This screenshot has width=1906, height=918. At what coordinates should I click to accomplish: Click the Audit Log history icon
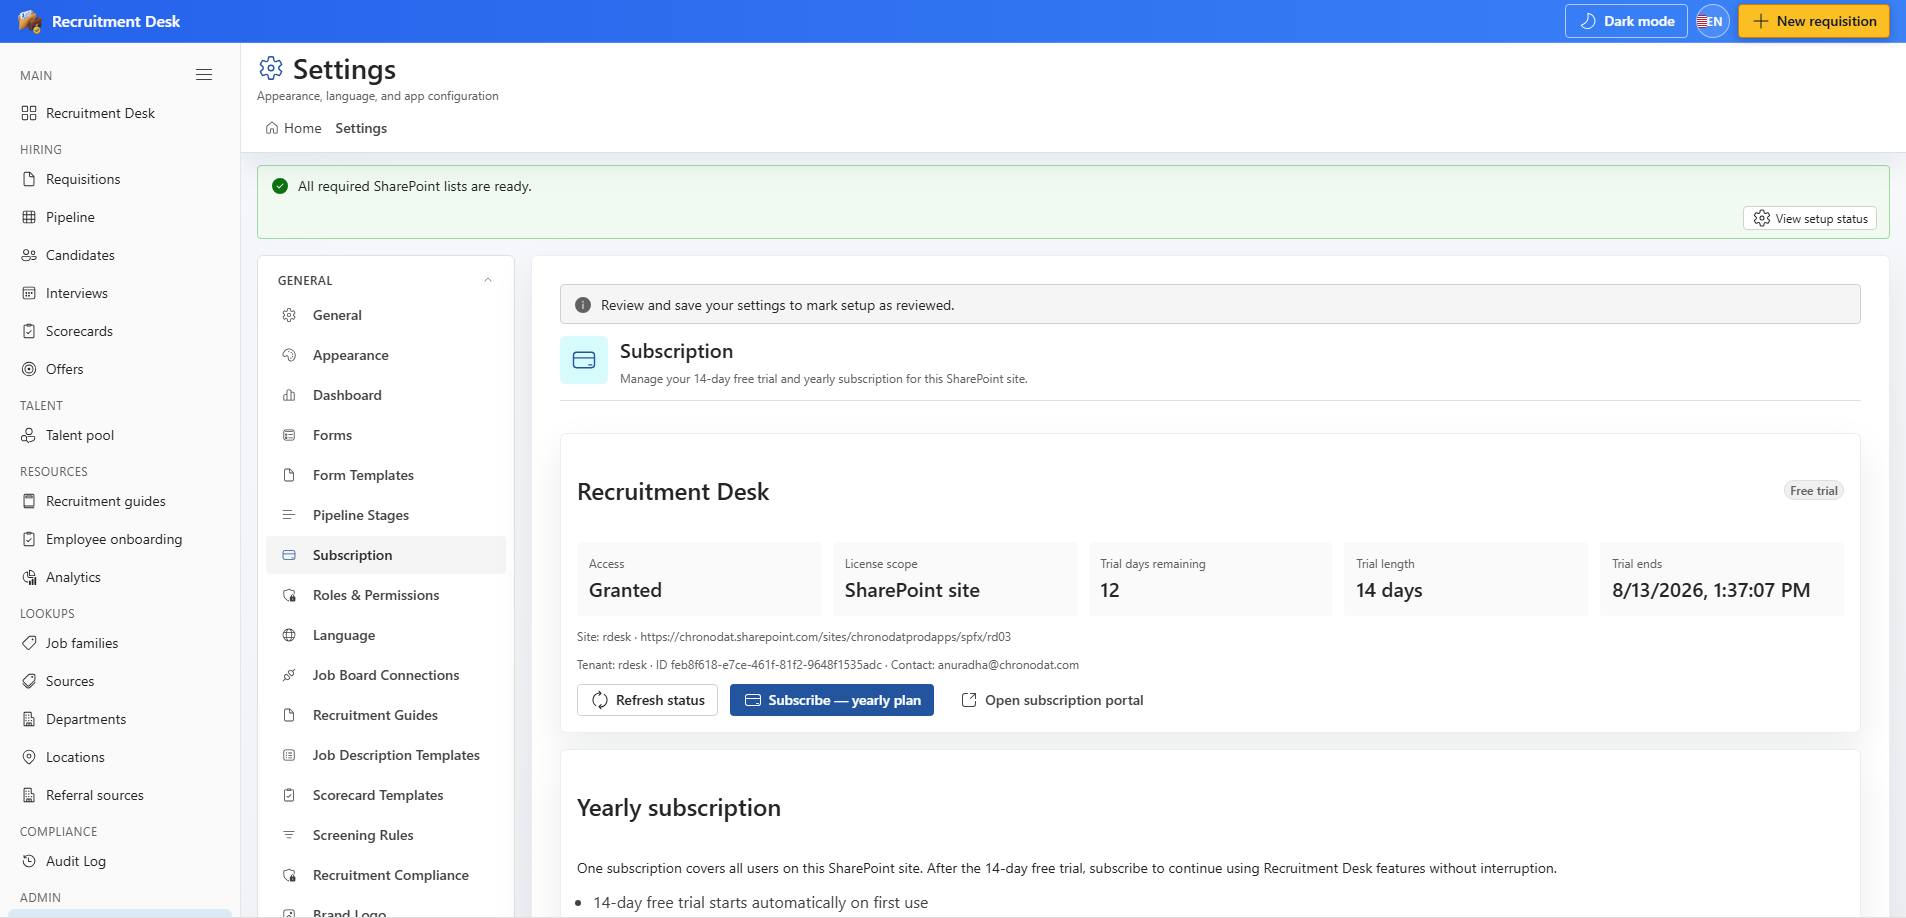29,861
